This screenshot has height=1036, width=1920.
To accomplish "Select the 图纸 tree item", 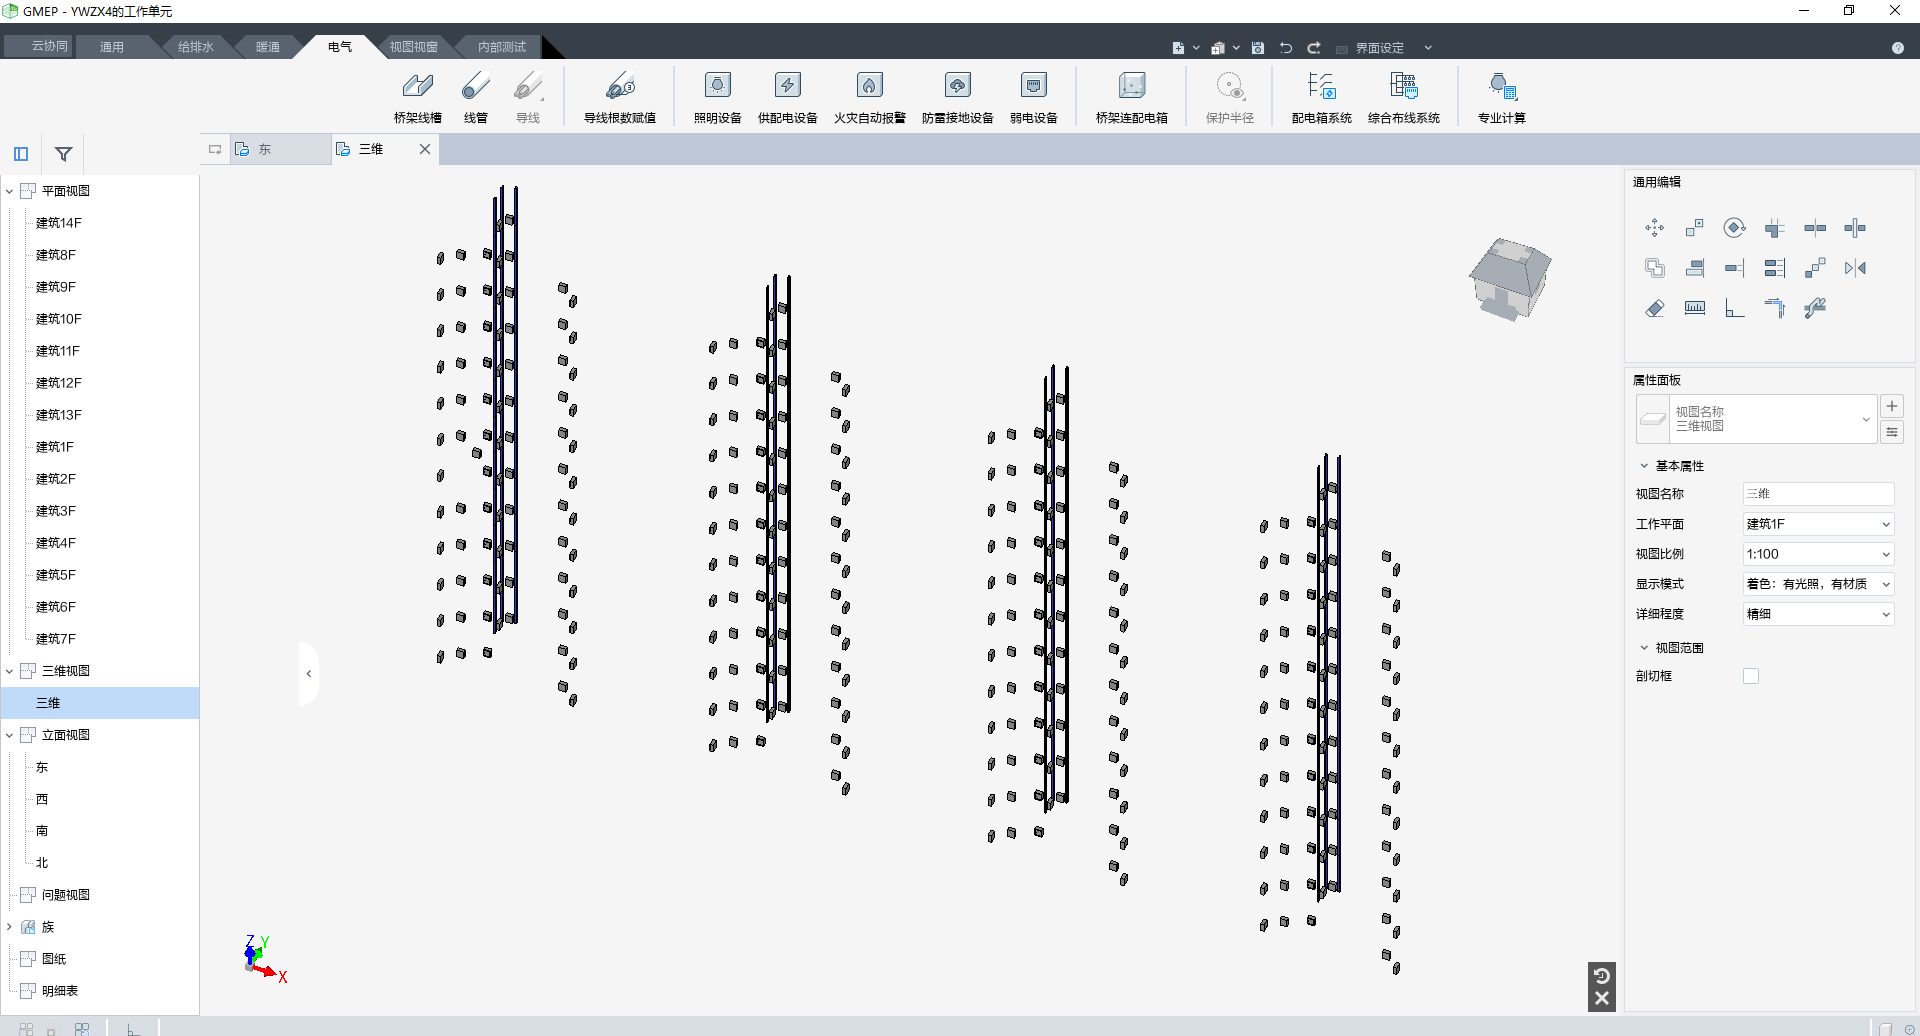I will 54,959.
